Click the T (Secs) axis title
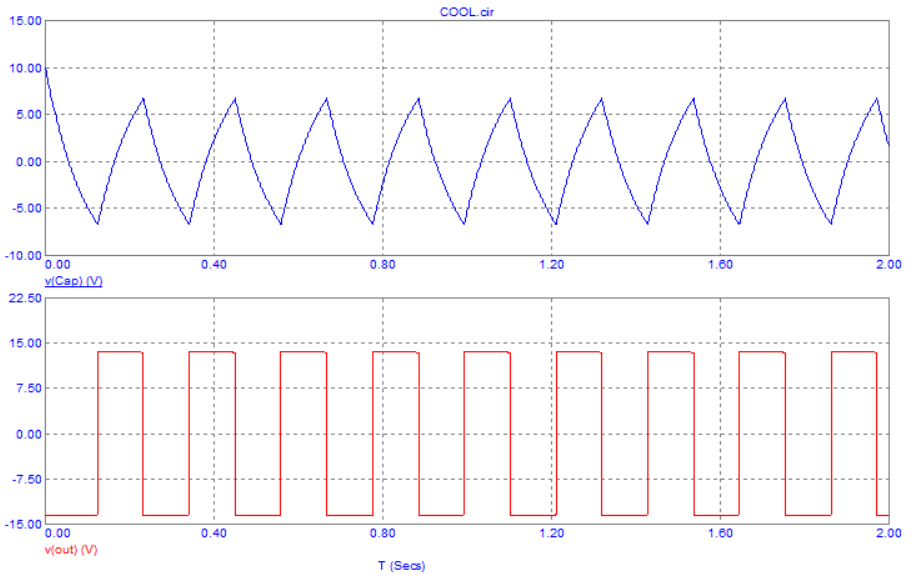Image resolution: width=916 pixels, height=582 pixels. point(401,566)
